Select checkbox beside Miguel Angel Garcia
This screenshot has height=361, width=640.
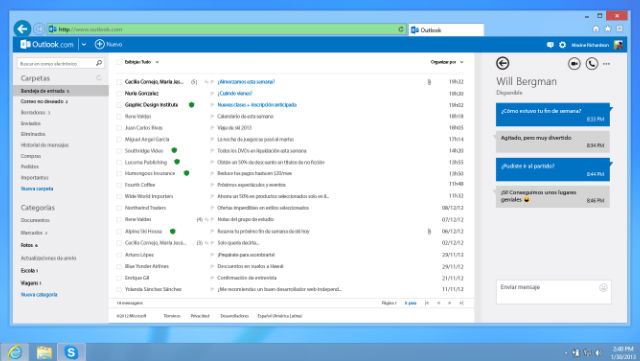(119, 139)
